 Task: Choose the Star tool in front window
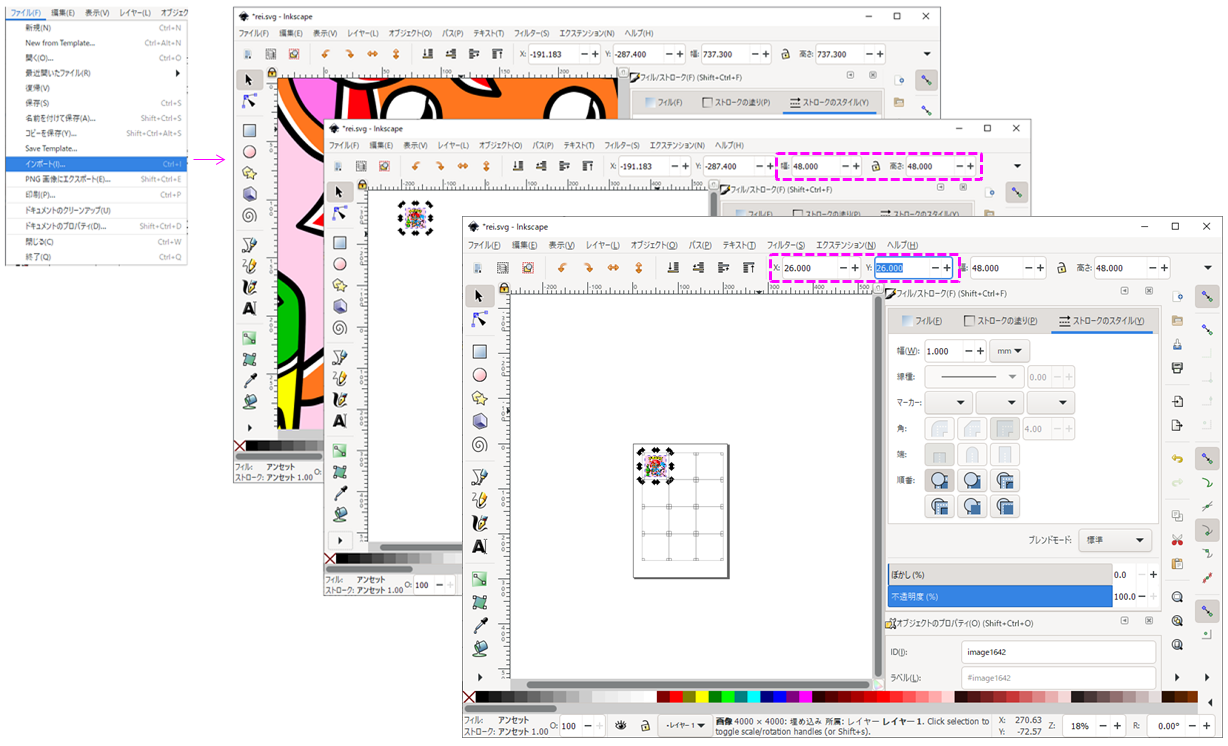click(x=479, y=398)
